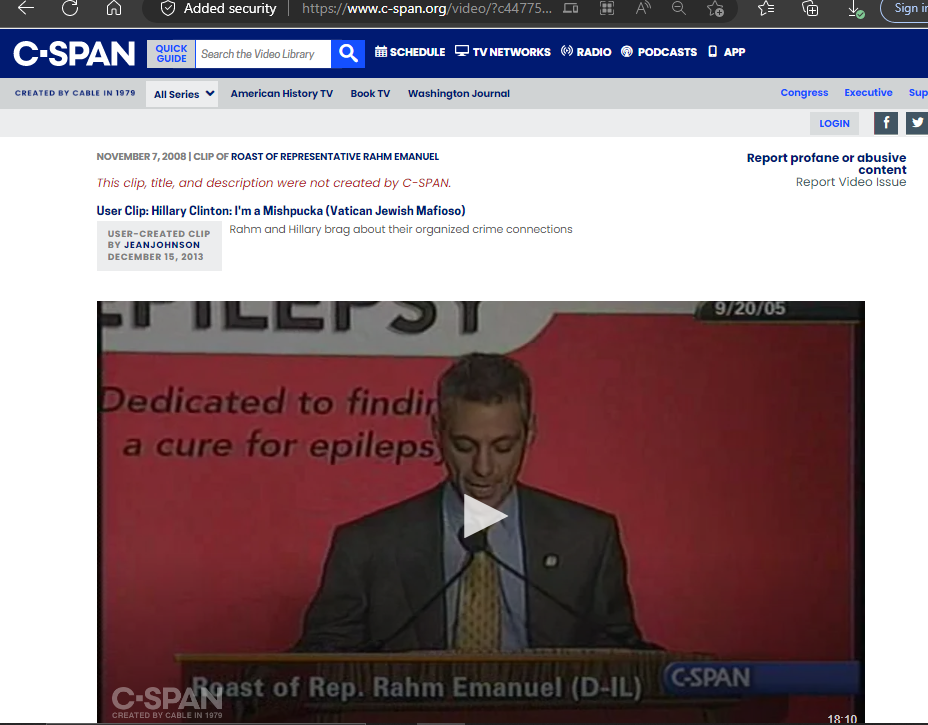Click the C-SPAN logo in header
Viewport: 928px width, 725px height.
click(74, 54)
